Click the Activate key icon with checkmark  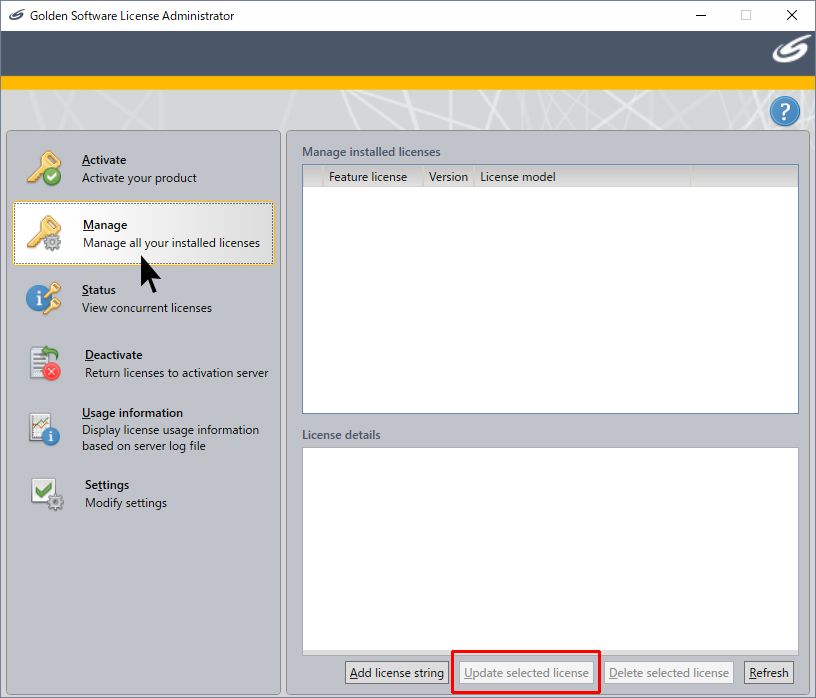pos(43,168)
